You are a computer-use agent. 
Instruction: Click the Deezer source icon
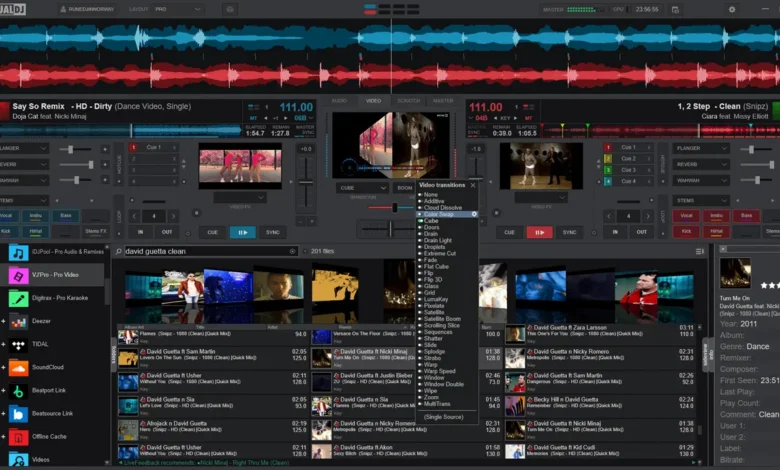(18, 321)
